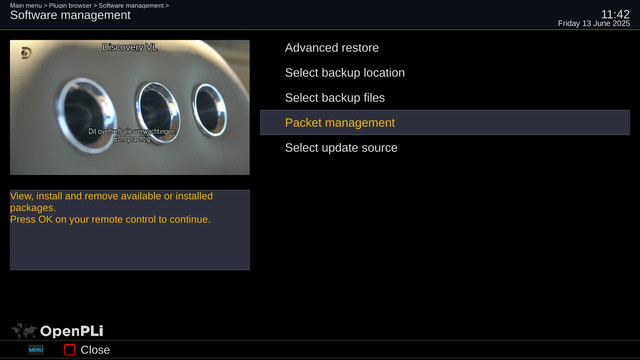Click the OpenPLi logo
Screen dimensions: 640x360
tap(57, 331)
